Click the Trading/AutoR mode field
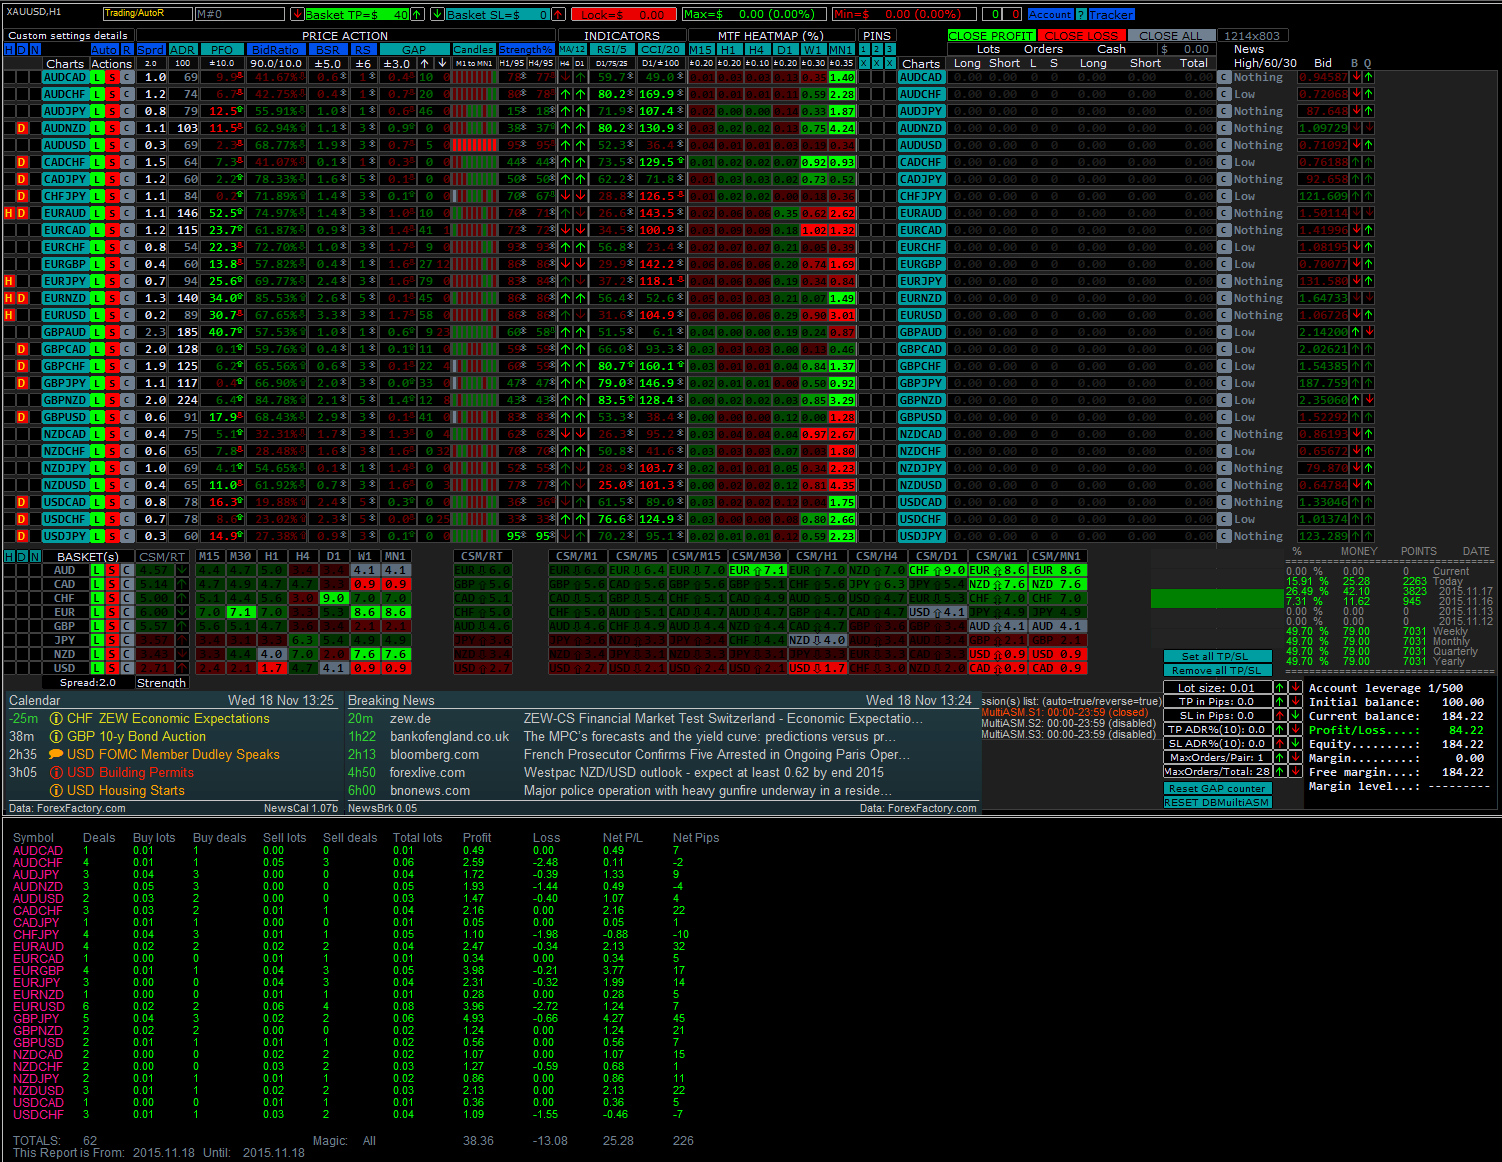Screen dimensions: 1502x1162 point(148,14)
